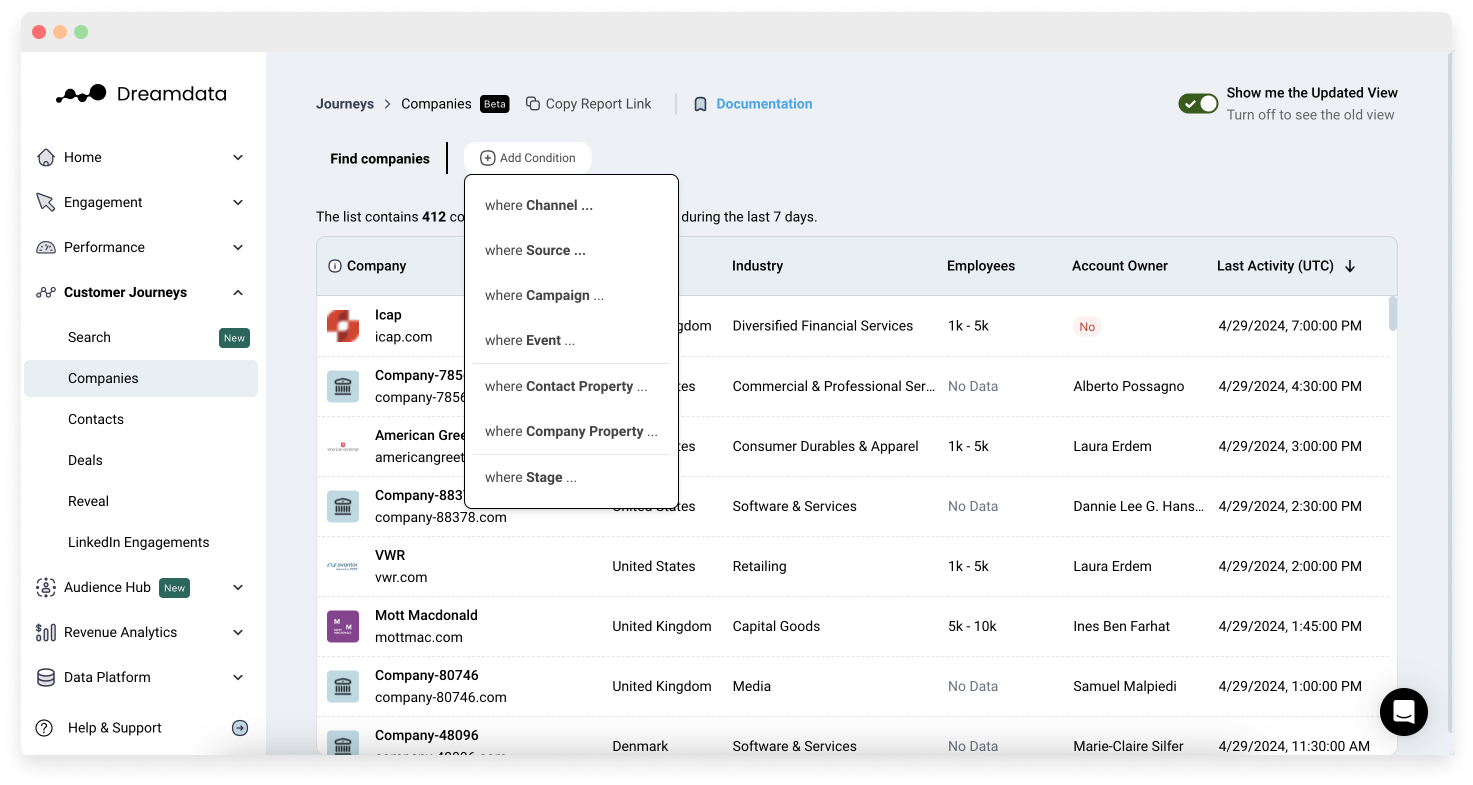This screenshot has width=1473, height=785.
Task: Click the Performance gauge icon
Action: pyautogui.click(x=45, y=247)
